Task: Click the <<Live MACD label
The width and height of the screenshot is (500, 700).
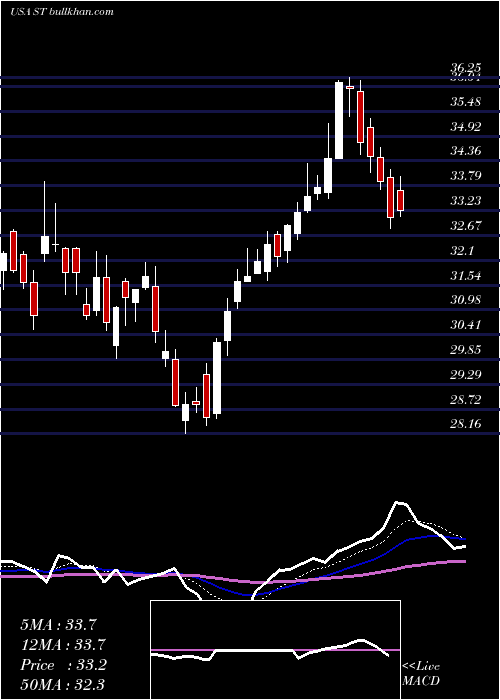Action: pyautogui.click(x=421, y=674)
